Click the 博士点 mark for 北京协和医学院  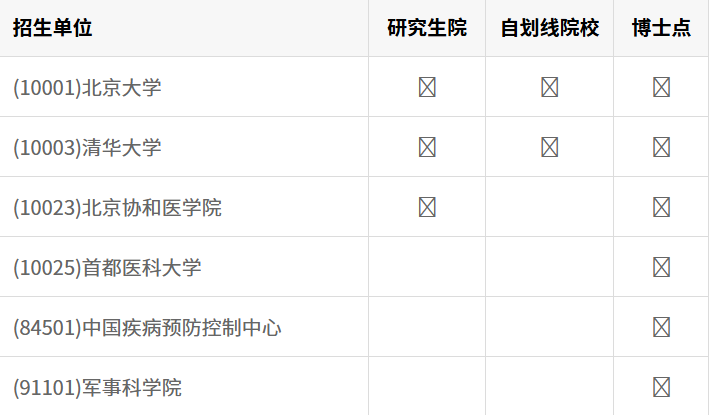pyautogui.click(x=661, y=207)
